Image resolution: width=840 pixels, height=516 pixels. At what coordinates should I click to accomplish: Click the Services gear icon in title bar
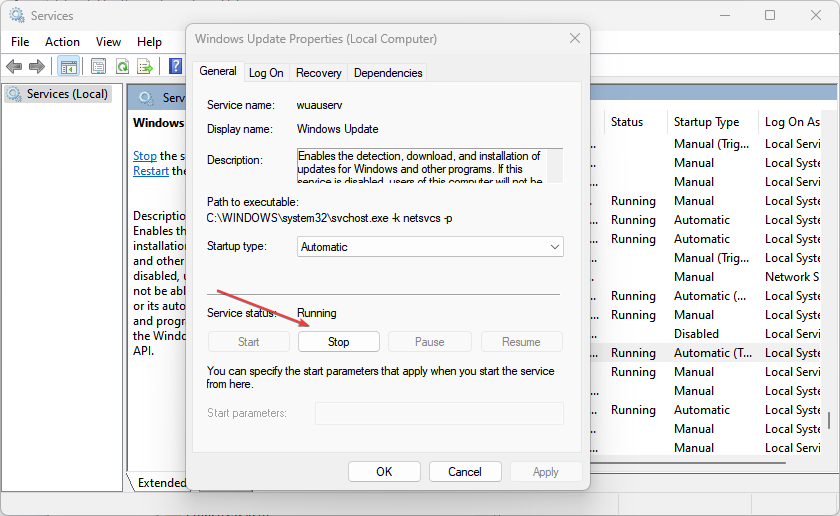tap(17, 16)
